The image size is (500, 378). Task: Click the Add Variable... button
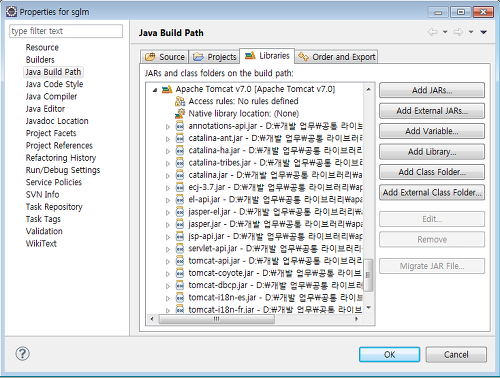[432, 131]
